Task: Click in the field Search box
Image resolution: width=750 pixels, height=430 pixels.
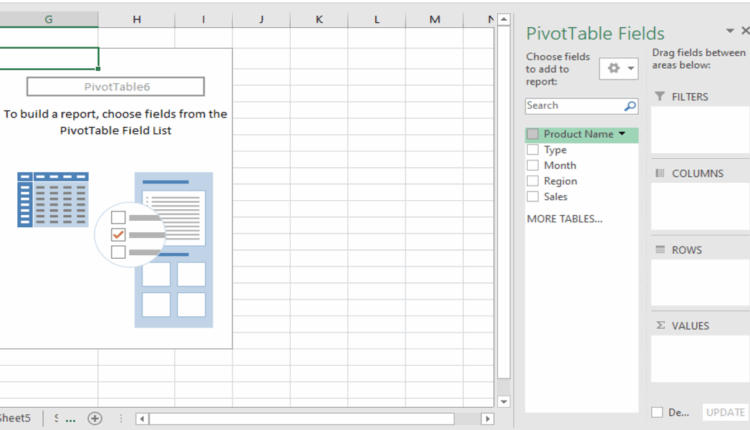Action: tap(573, 106)
